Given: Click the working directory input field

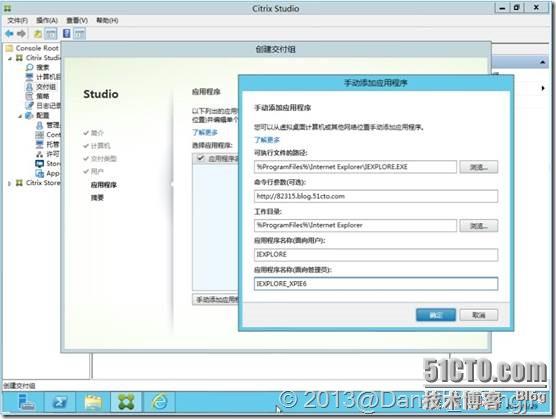Looking at the screenshot, I should pyautogui.click(x=355, y=225).
